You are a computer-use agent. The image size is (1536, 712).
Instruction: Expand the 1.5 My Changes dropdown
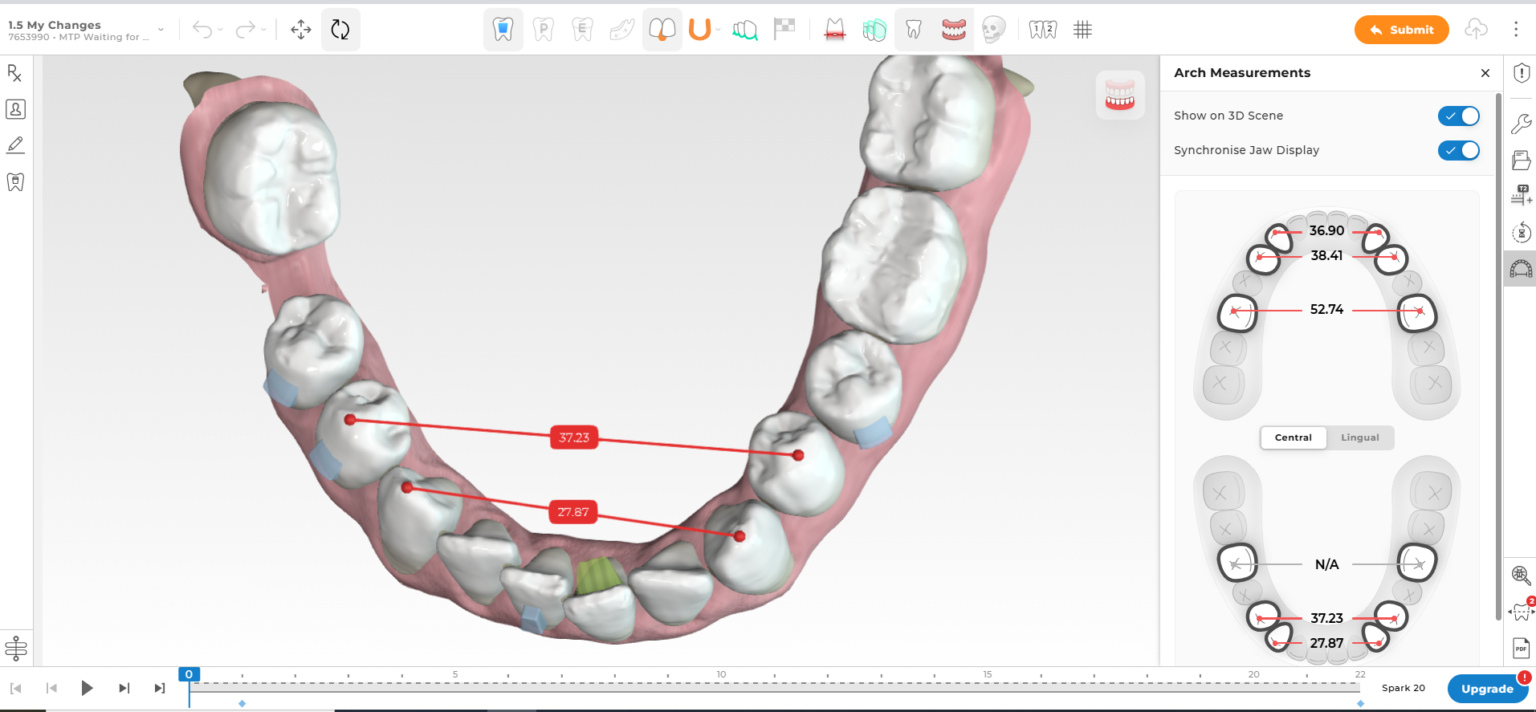pos(161,30)
